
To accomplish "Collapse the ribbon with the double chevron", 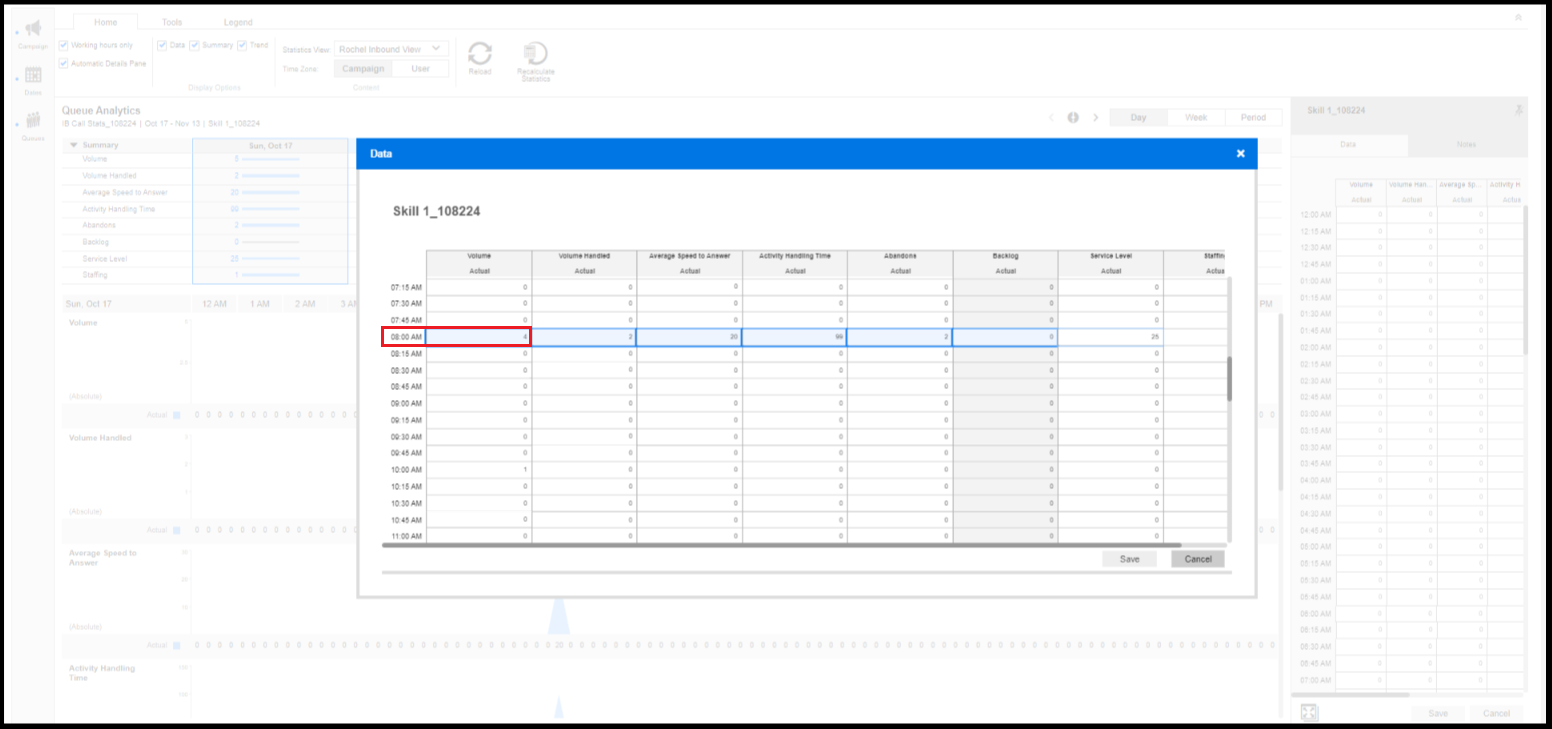I will 1518,18.
